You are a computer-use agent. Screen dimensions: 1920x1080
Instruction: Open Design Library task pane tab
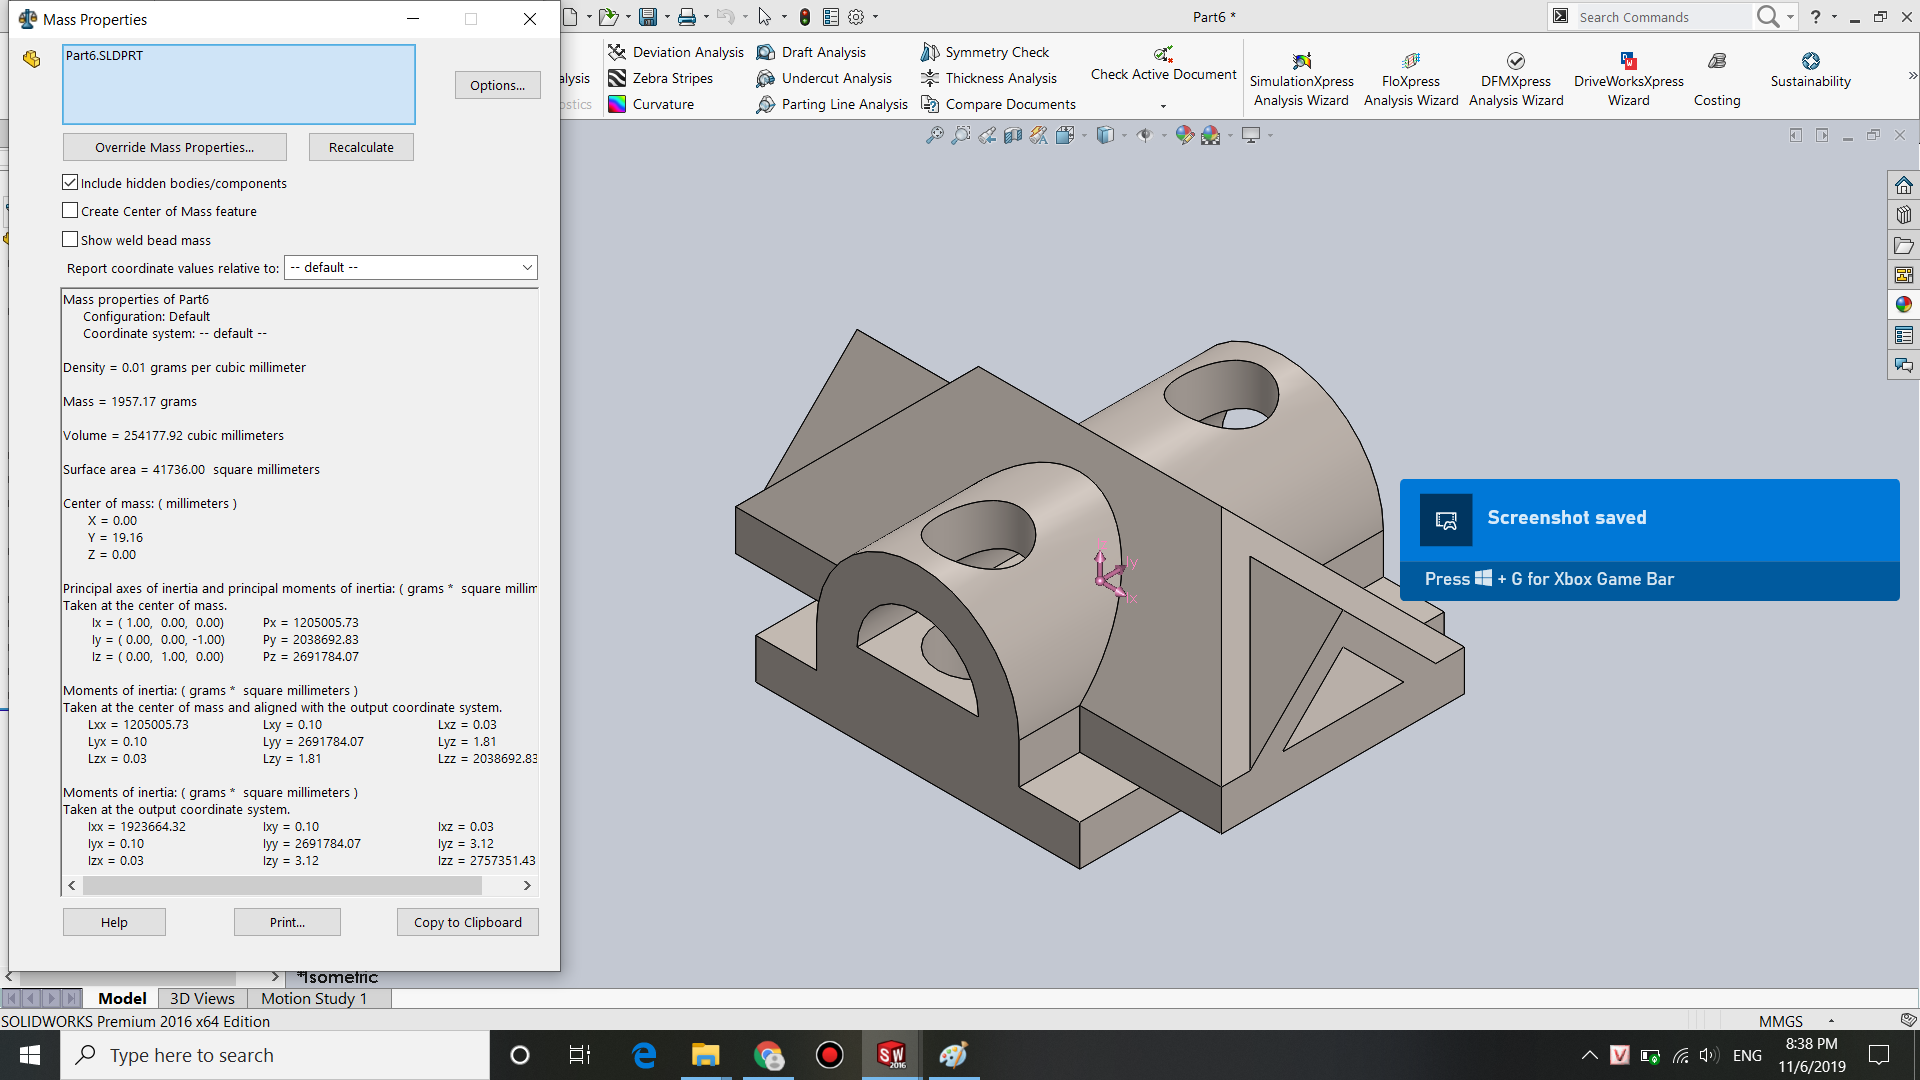pyautogui.click(x=1904, y=215)
